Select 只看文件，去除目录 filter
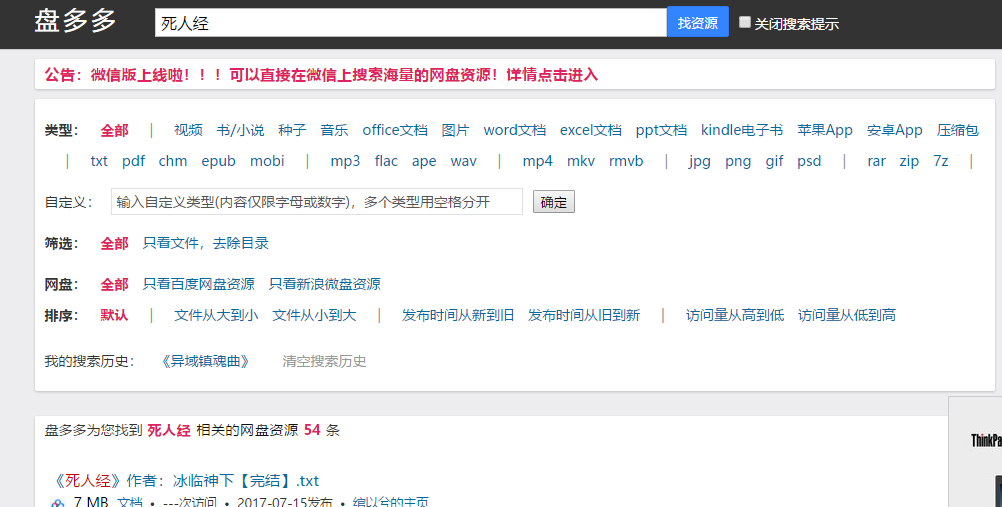The width and height of the screenshot is (1002, 507). (x=206, y=244)
